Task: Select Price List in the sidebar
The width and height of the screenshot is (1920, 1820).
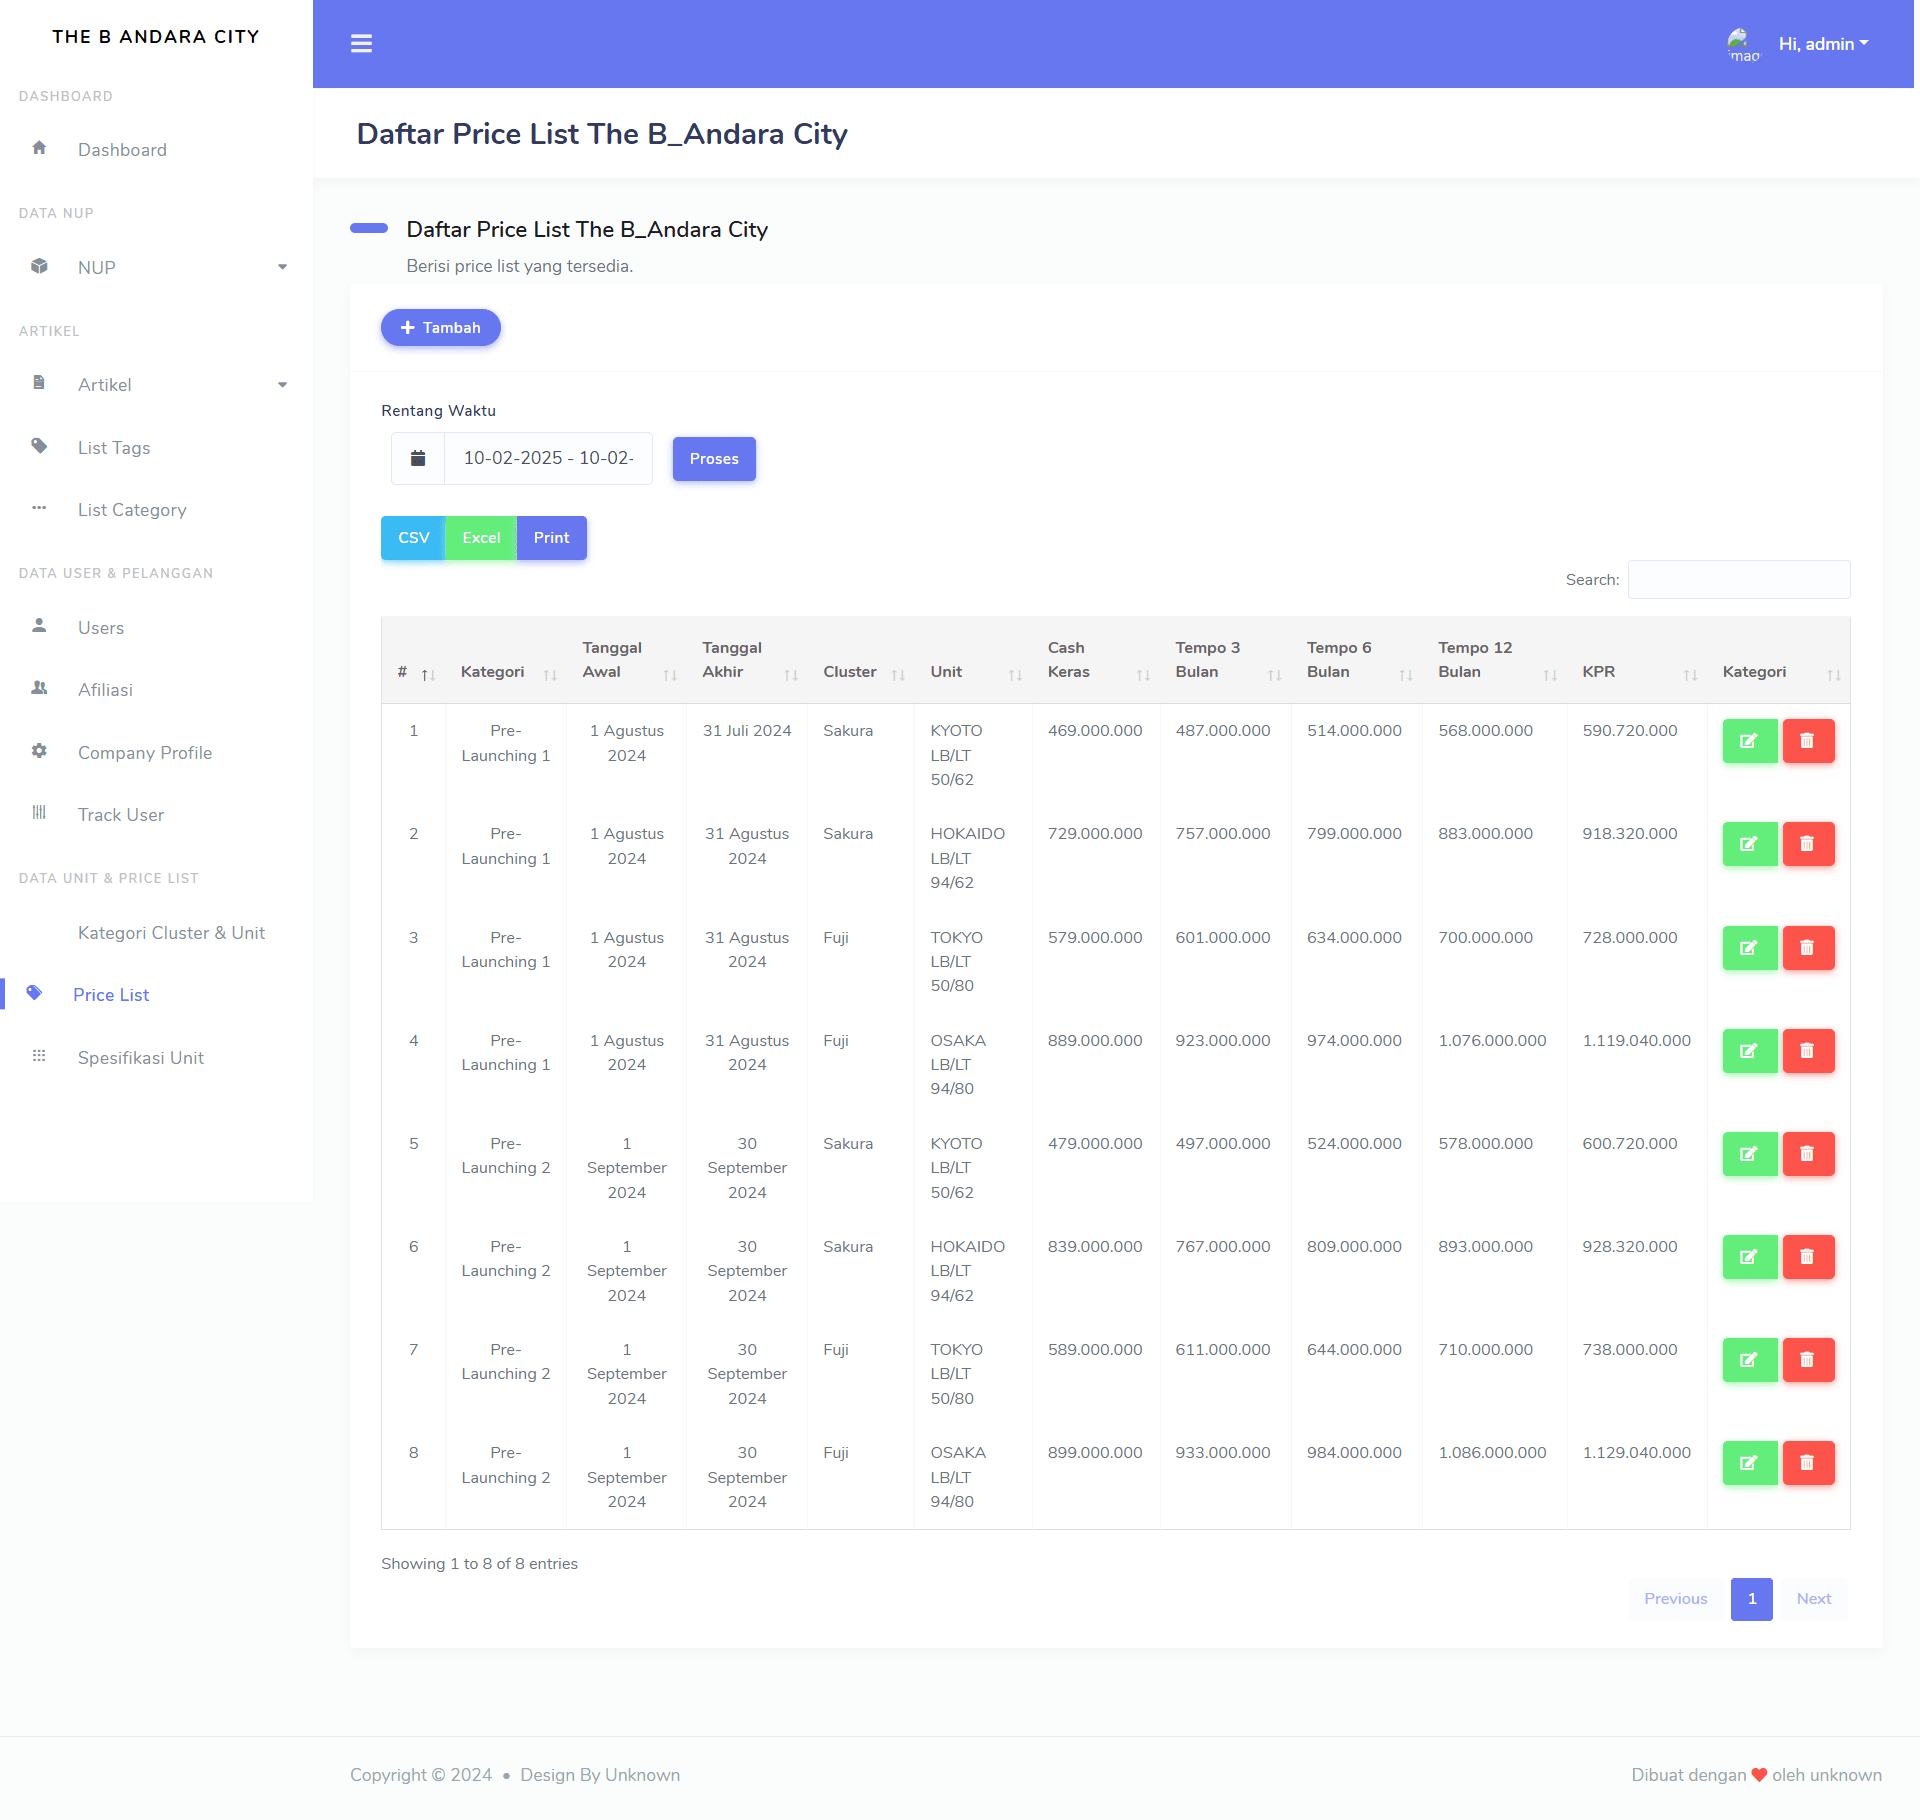Action: coord(111,994)
